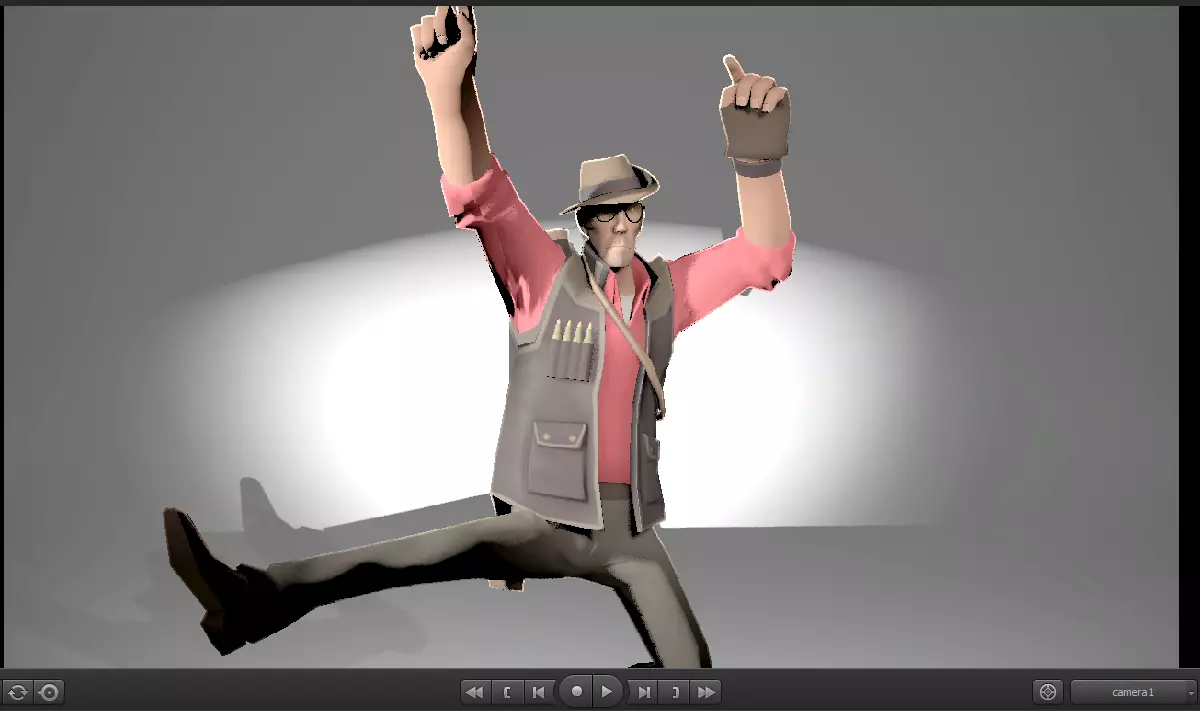Toggle the loop playback icon
This screenshot has height=711, width=1200.
(x=18, y=692)
